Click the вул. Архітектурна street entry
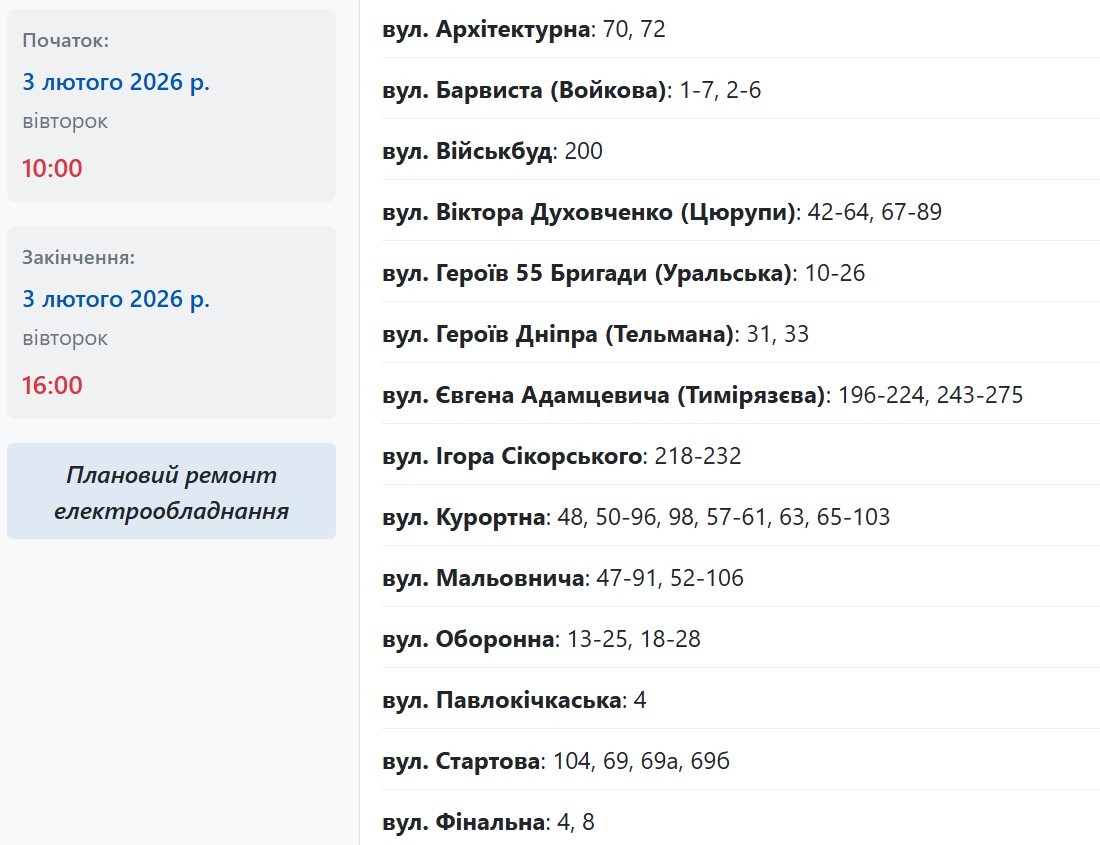1100x845 pixels. pos(524,30)
